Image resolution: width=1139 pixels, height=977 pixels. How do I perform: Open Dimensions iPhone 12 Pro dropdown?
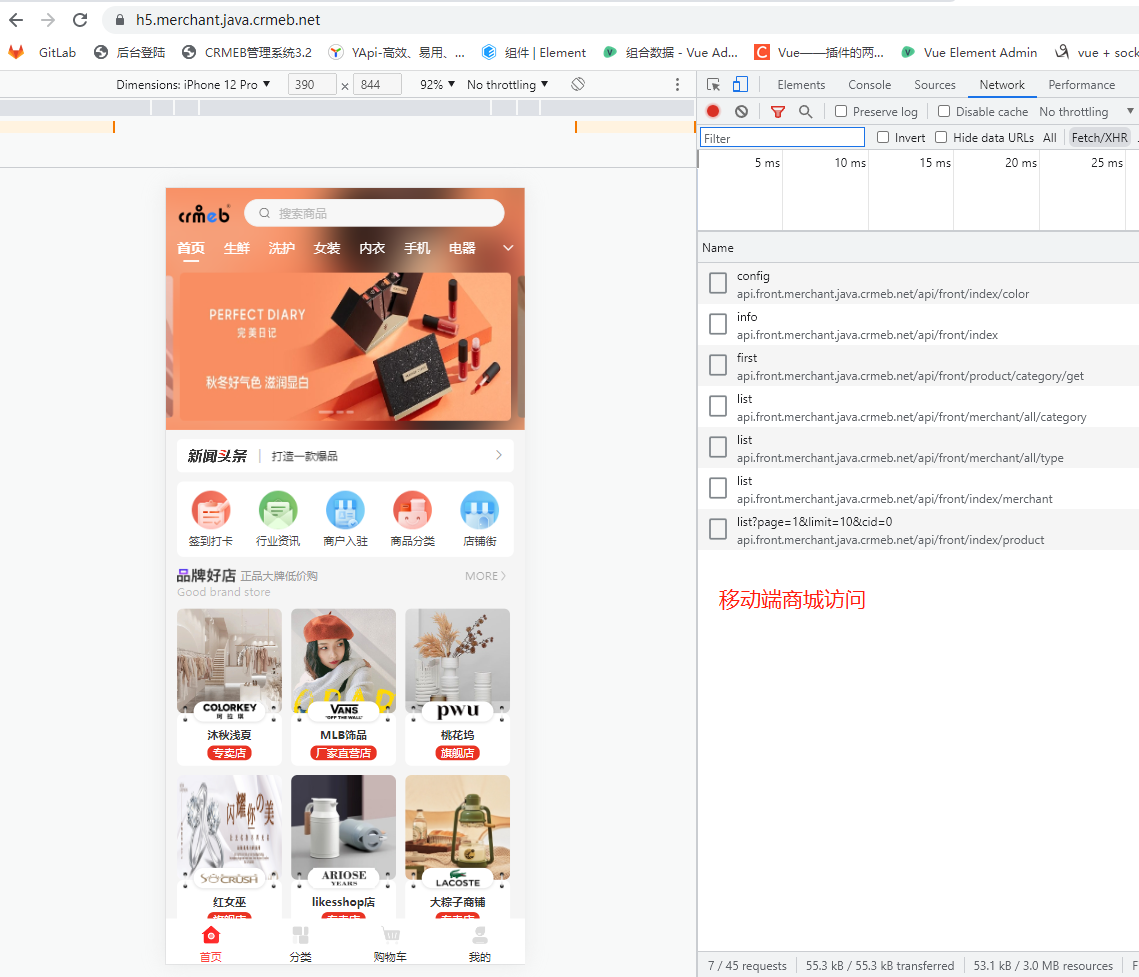coord(193,84)
